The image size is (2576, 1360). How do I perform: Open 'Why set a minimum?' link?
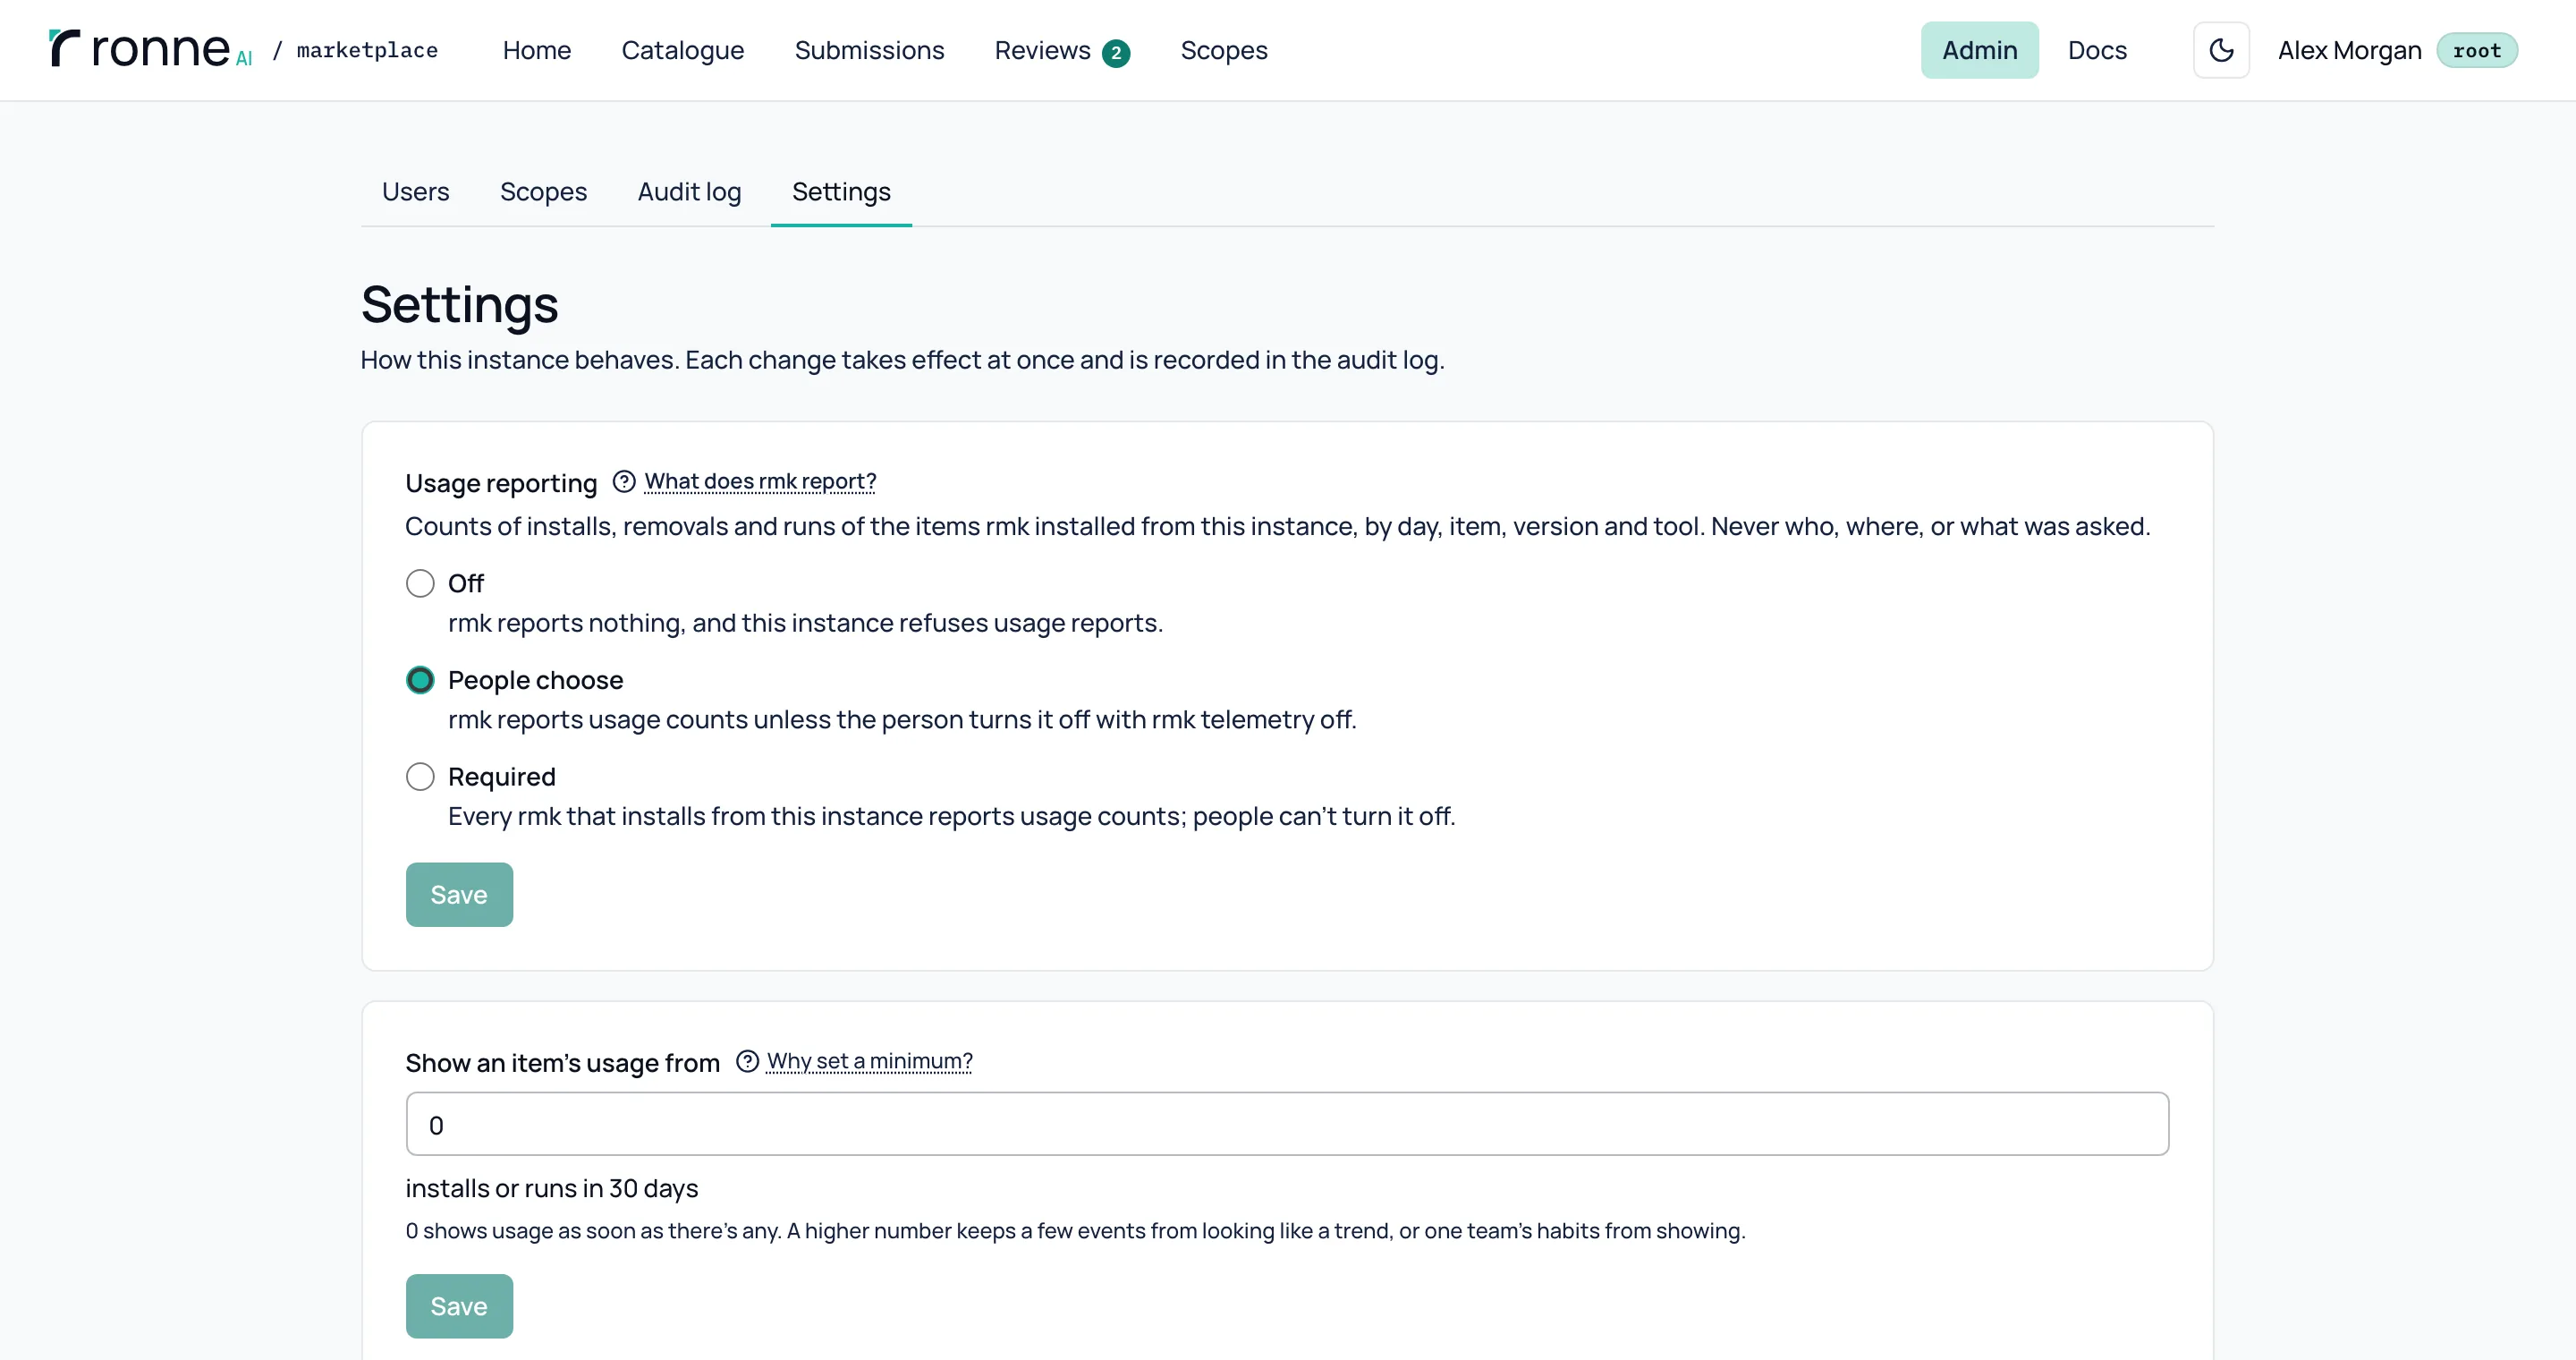[x=869, y=1060]
